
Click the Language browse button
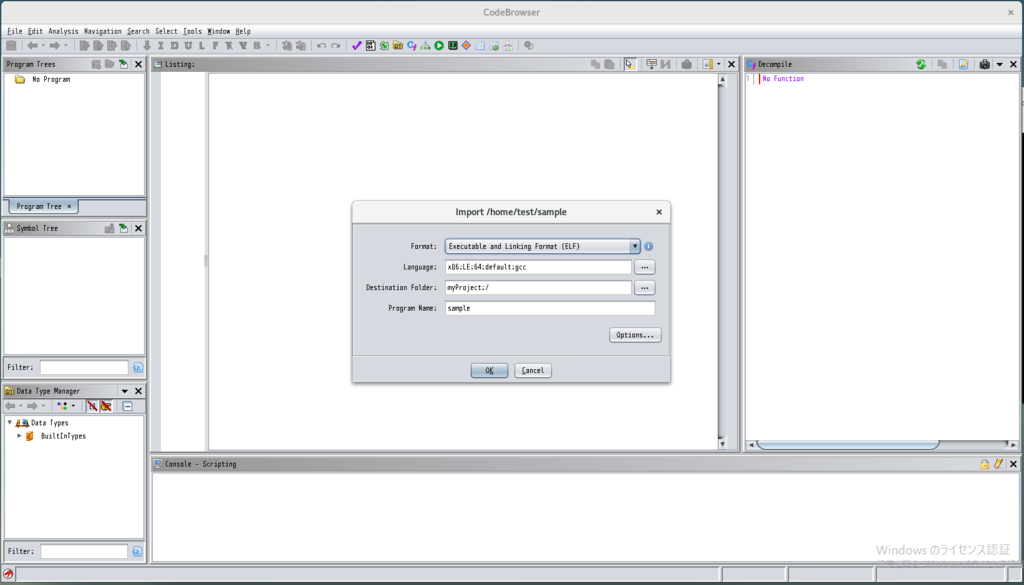click(645, 267)
